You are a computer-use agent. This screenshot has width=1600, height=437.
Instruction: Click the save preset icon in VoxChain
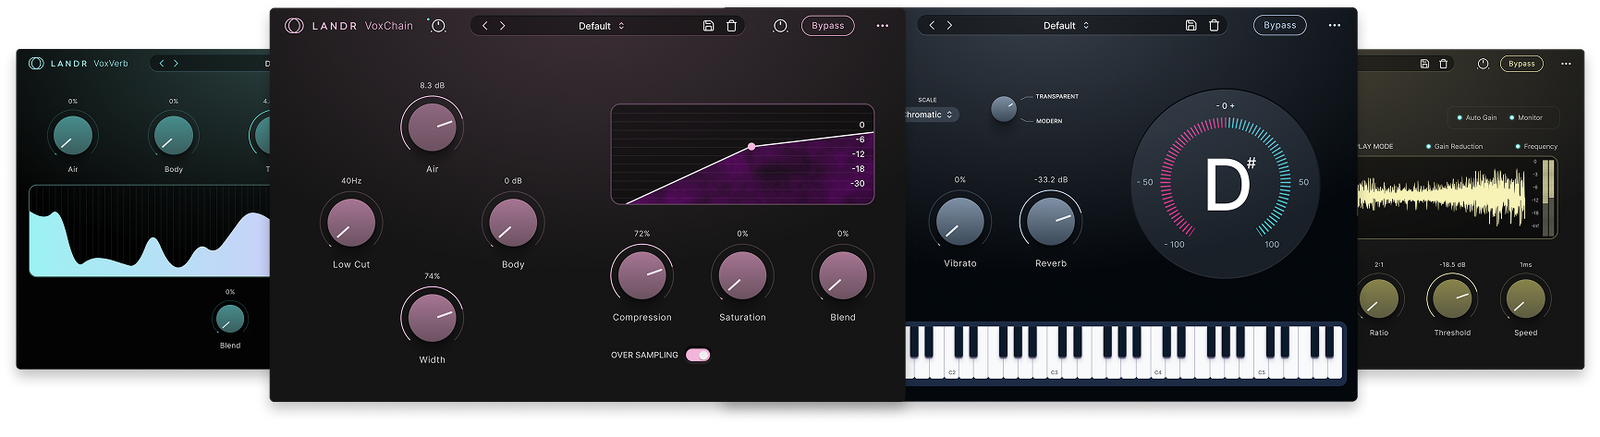[708, 26]
